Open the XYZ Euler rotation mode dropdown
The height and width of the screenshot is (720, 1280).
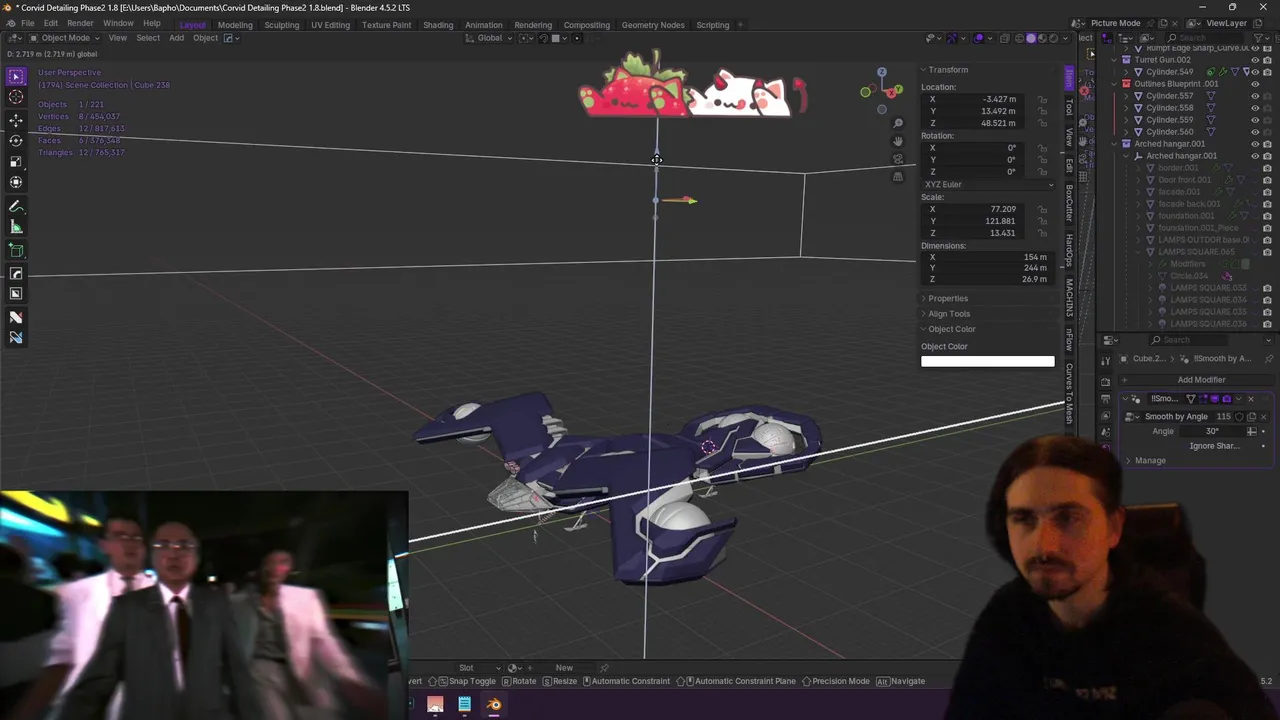click(987, 185)
